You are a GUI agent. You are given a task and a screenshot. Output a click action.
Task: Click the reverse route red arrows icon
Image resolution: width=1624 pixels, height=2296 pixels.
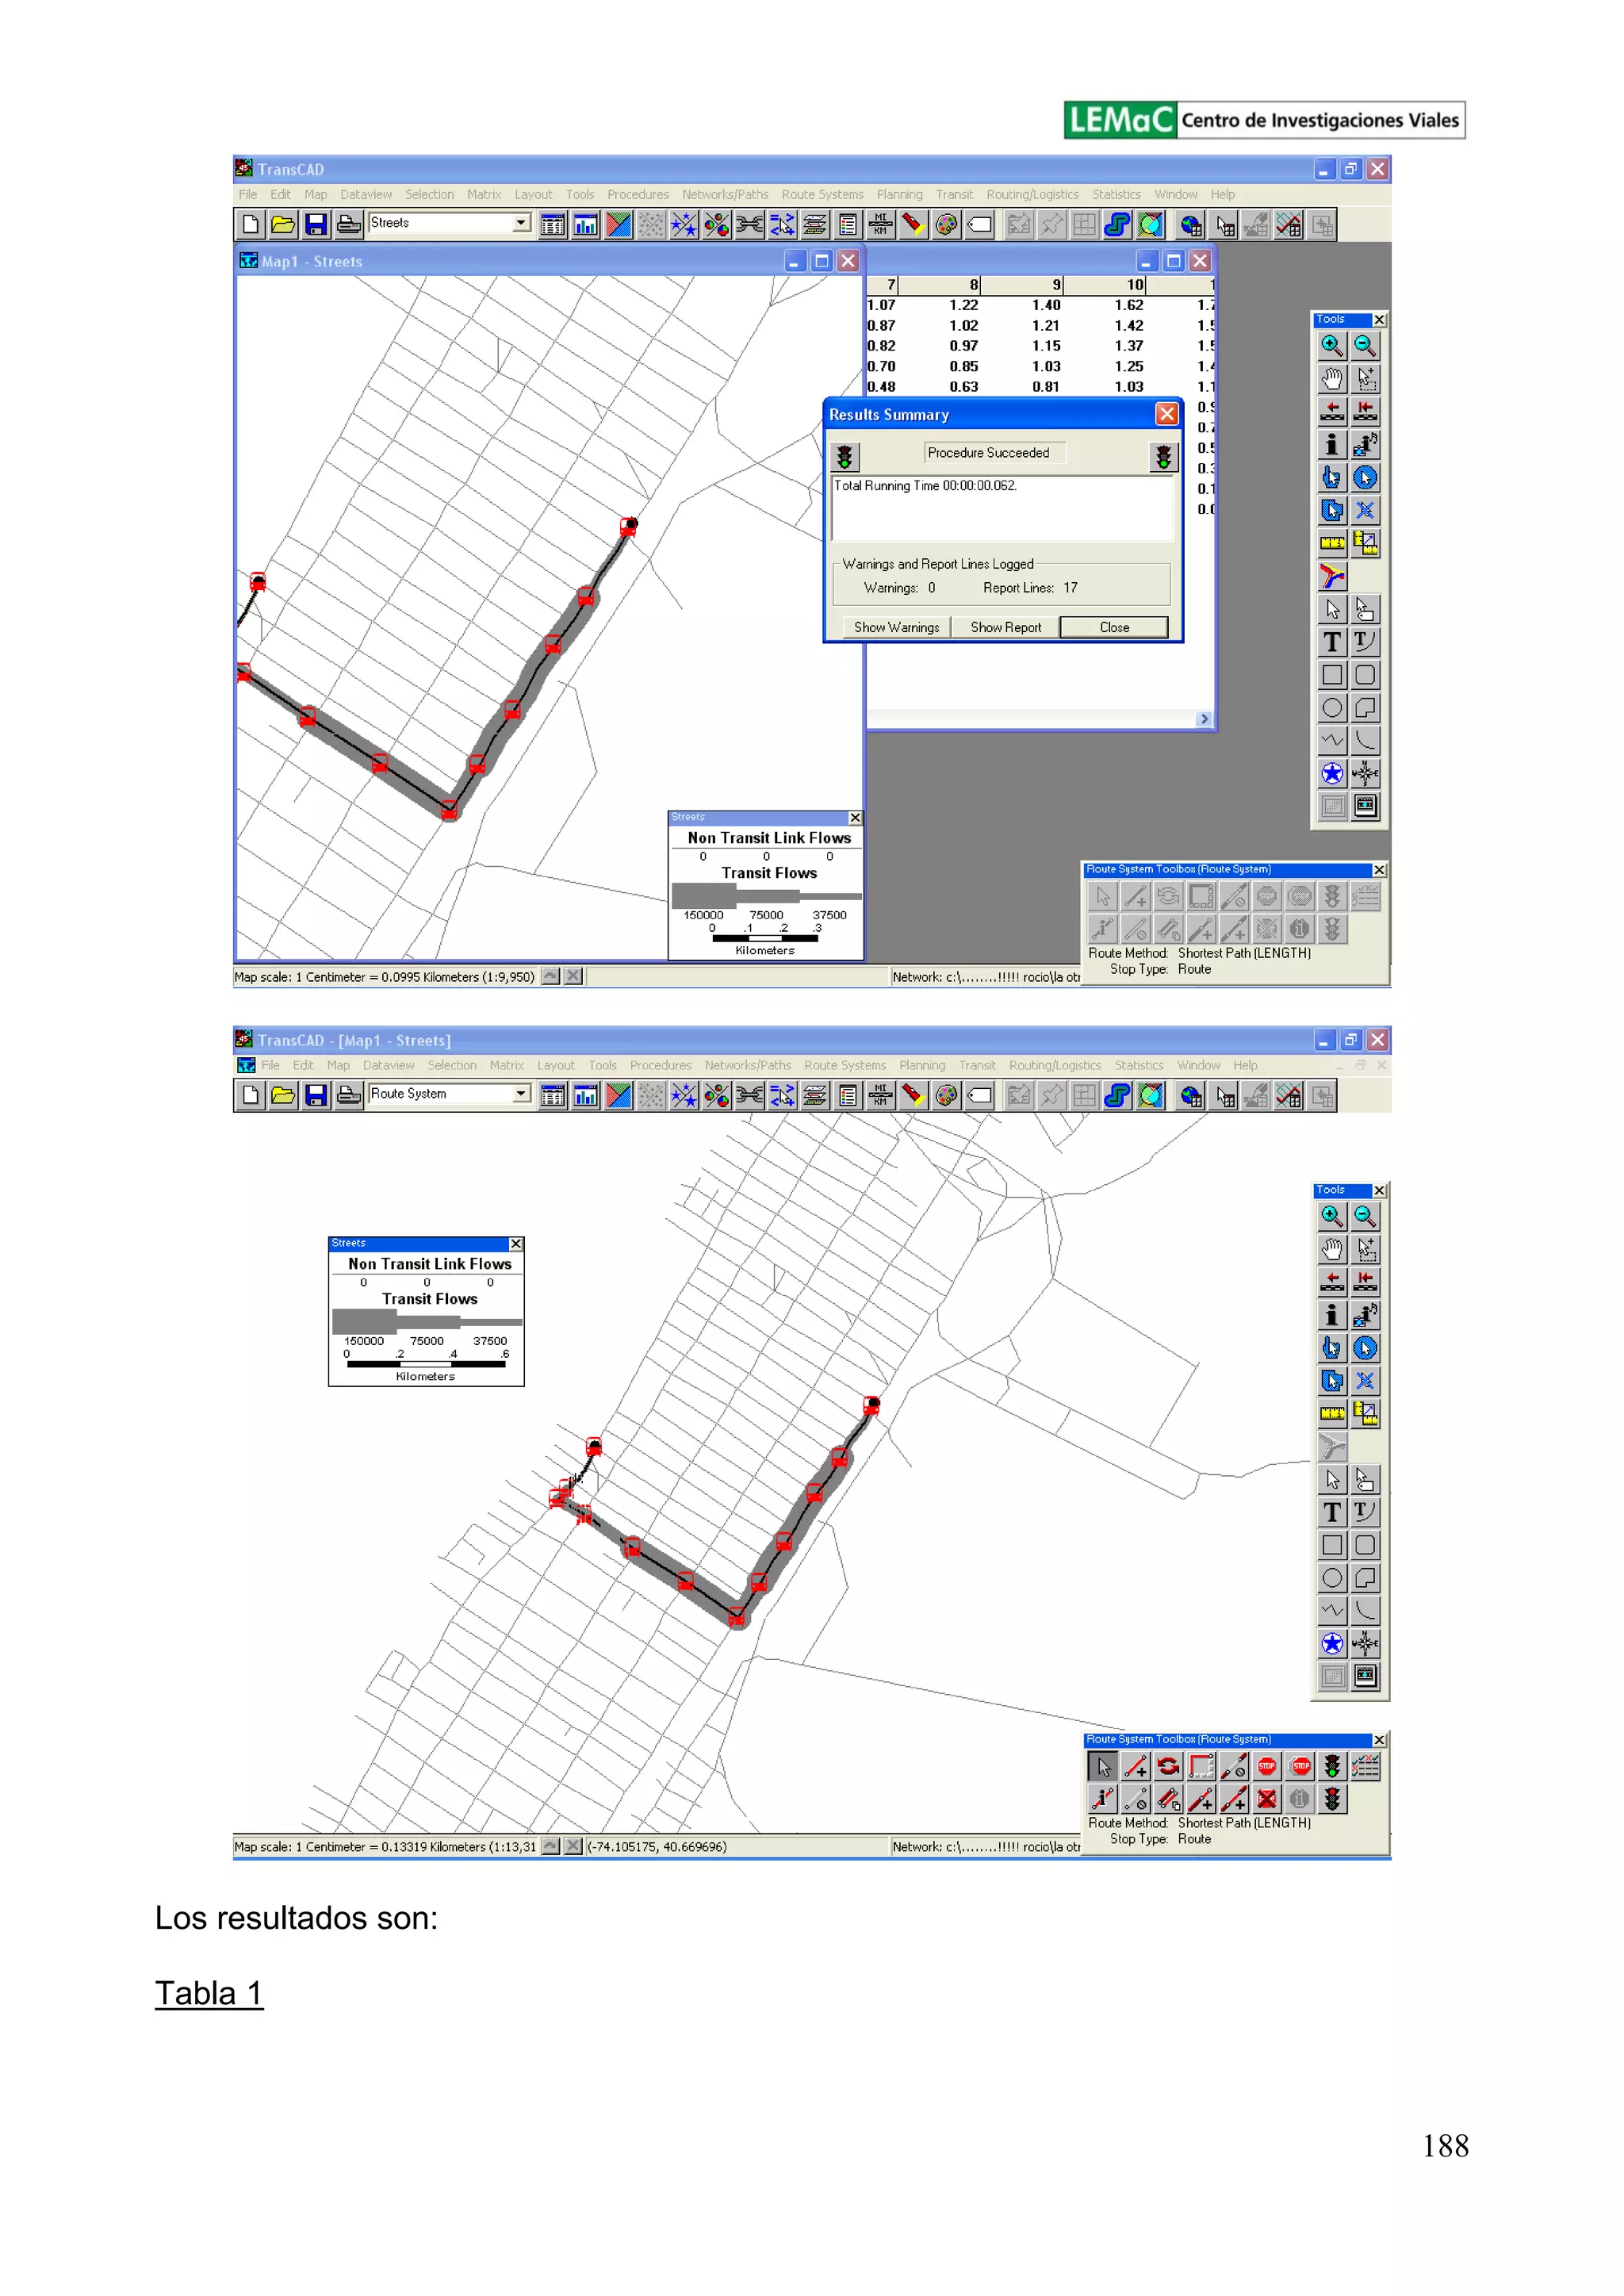click(x=1168, y=1766)
